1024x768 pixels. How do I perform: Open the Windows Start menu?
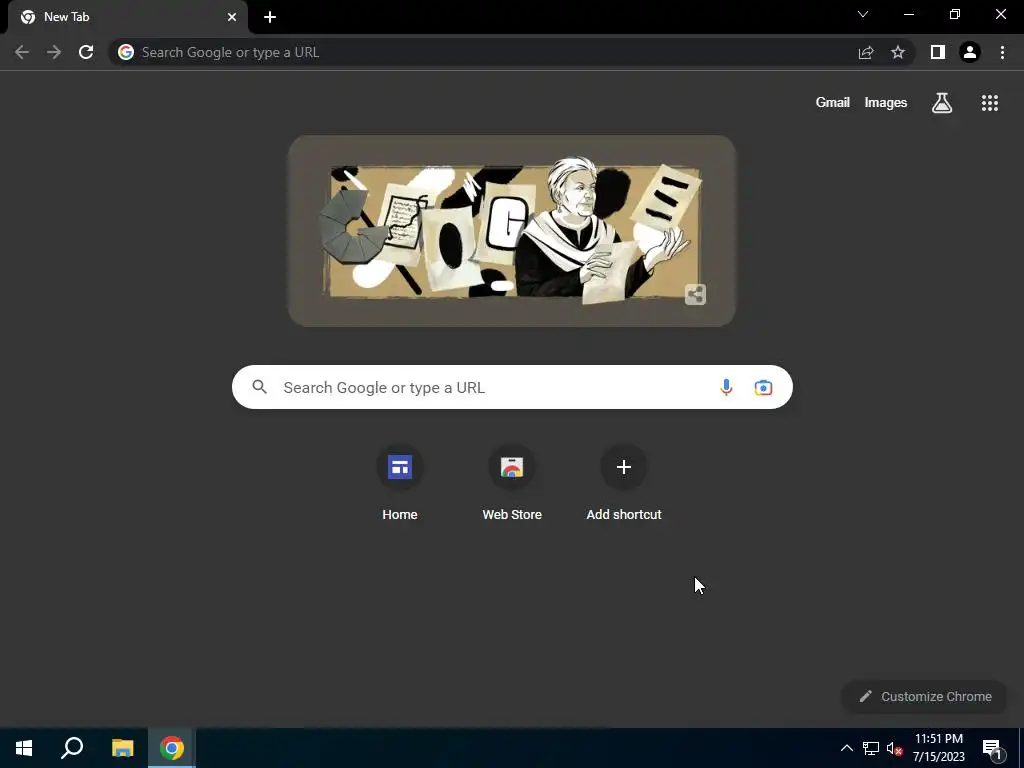coord(24,748)
